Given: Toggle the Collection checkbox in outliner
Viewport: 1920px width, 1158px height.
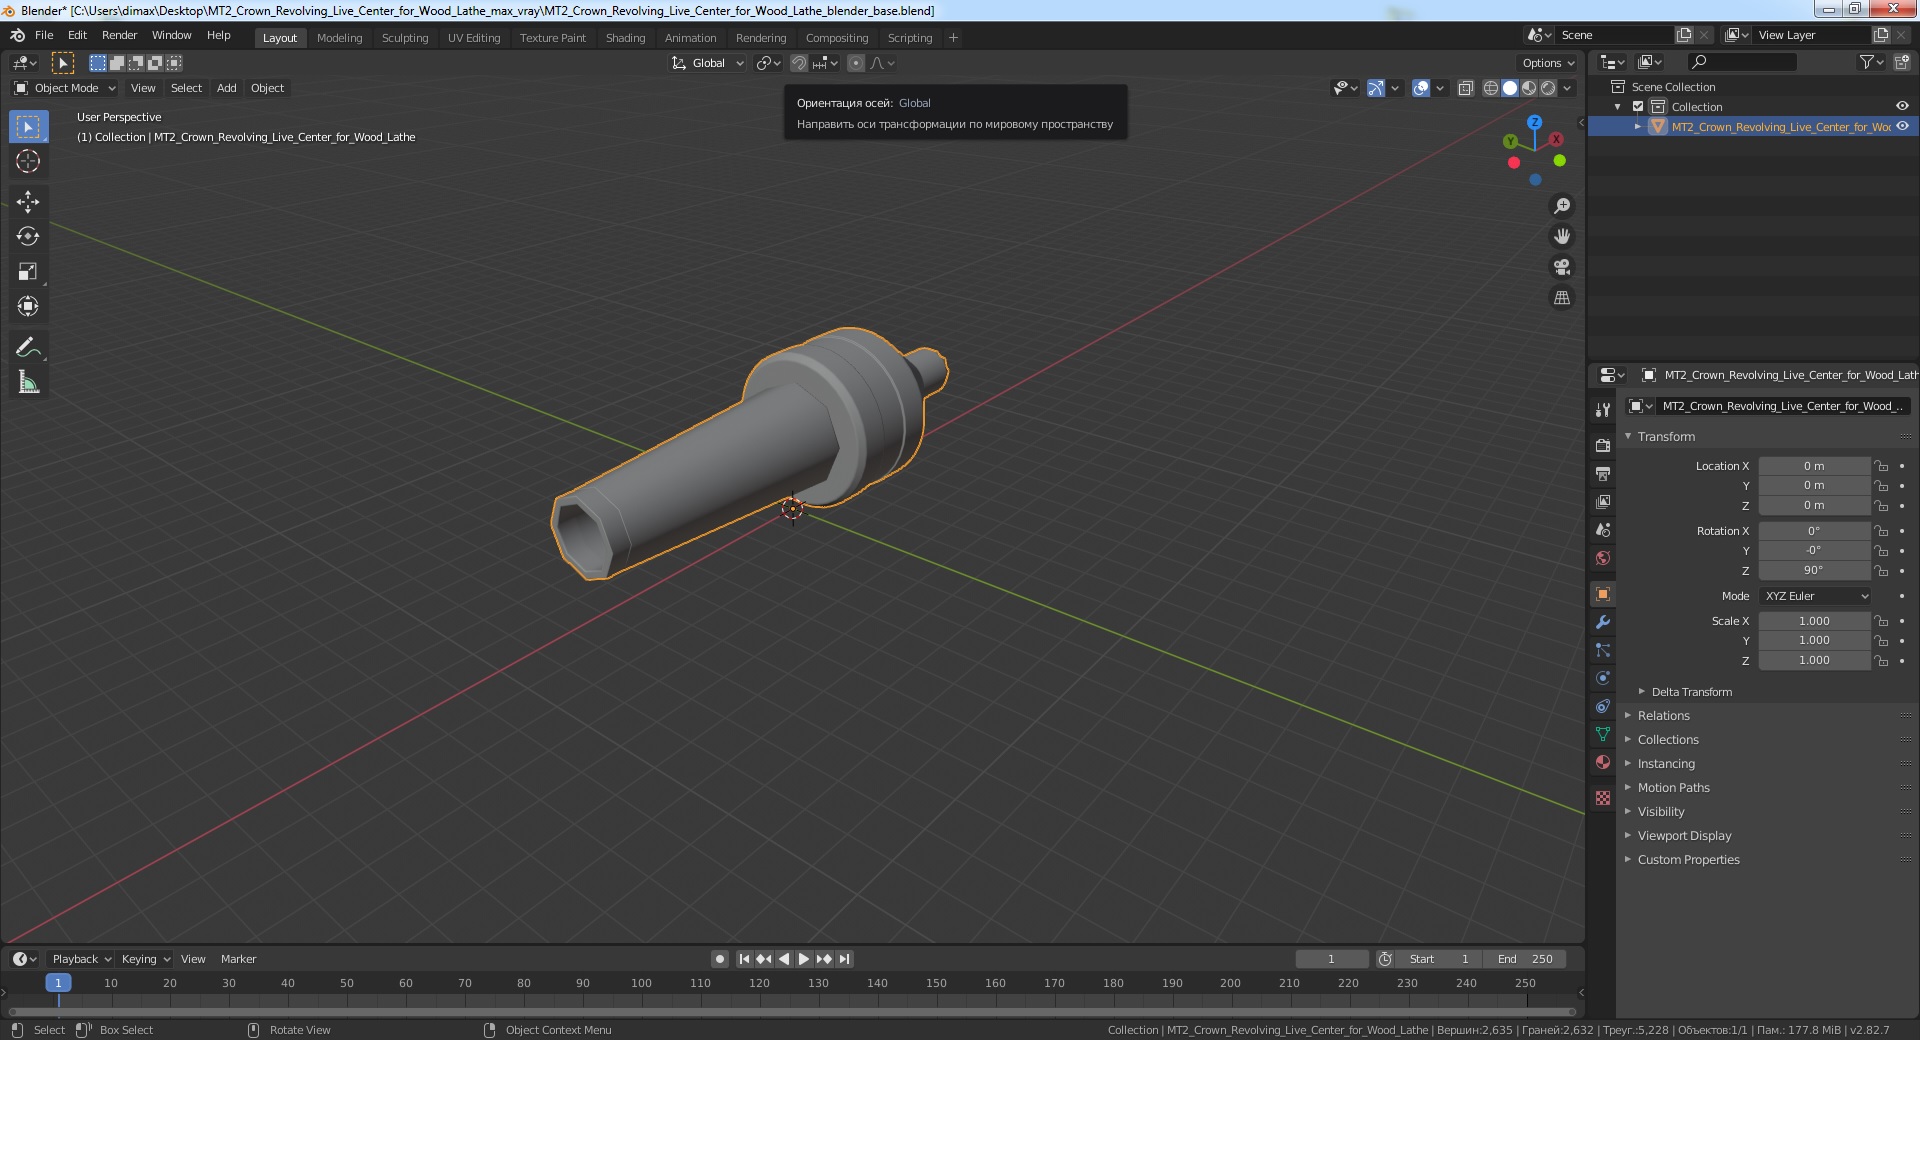Looking at the screenshot, I should (x=1638, y=107).
